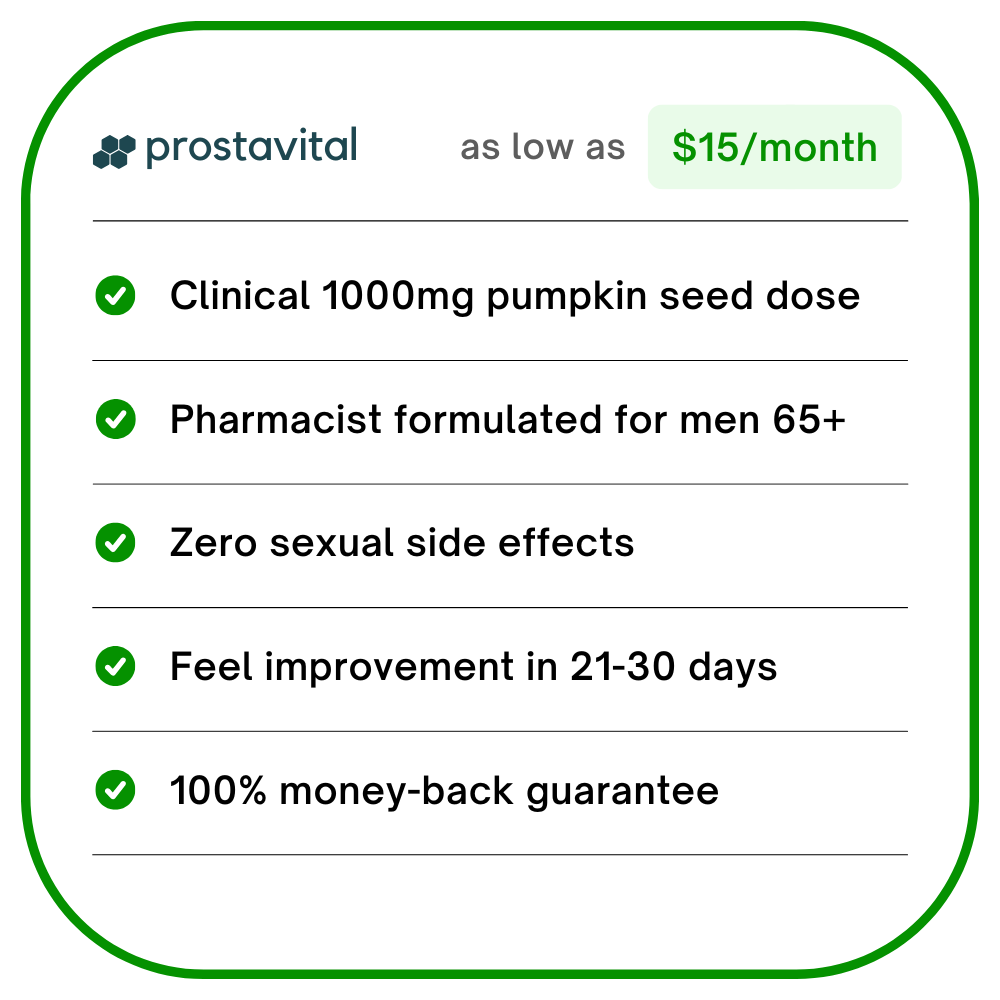Click the checkmark next to Pharmacist formulated
1000x1000 pixels.
115,420
